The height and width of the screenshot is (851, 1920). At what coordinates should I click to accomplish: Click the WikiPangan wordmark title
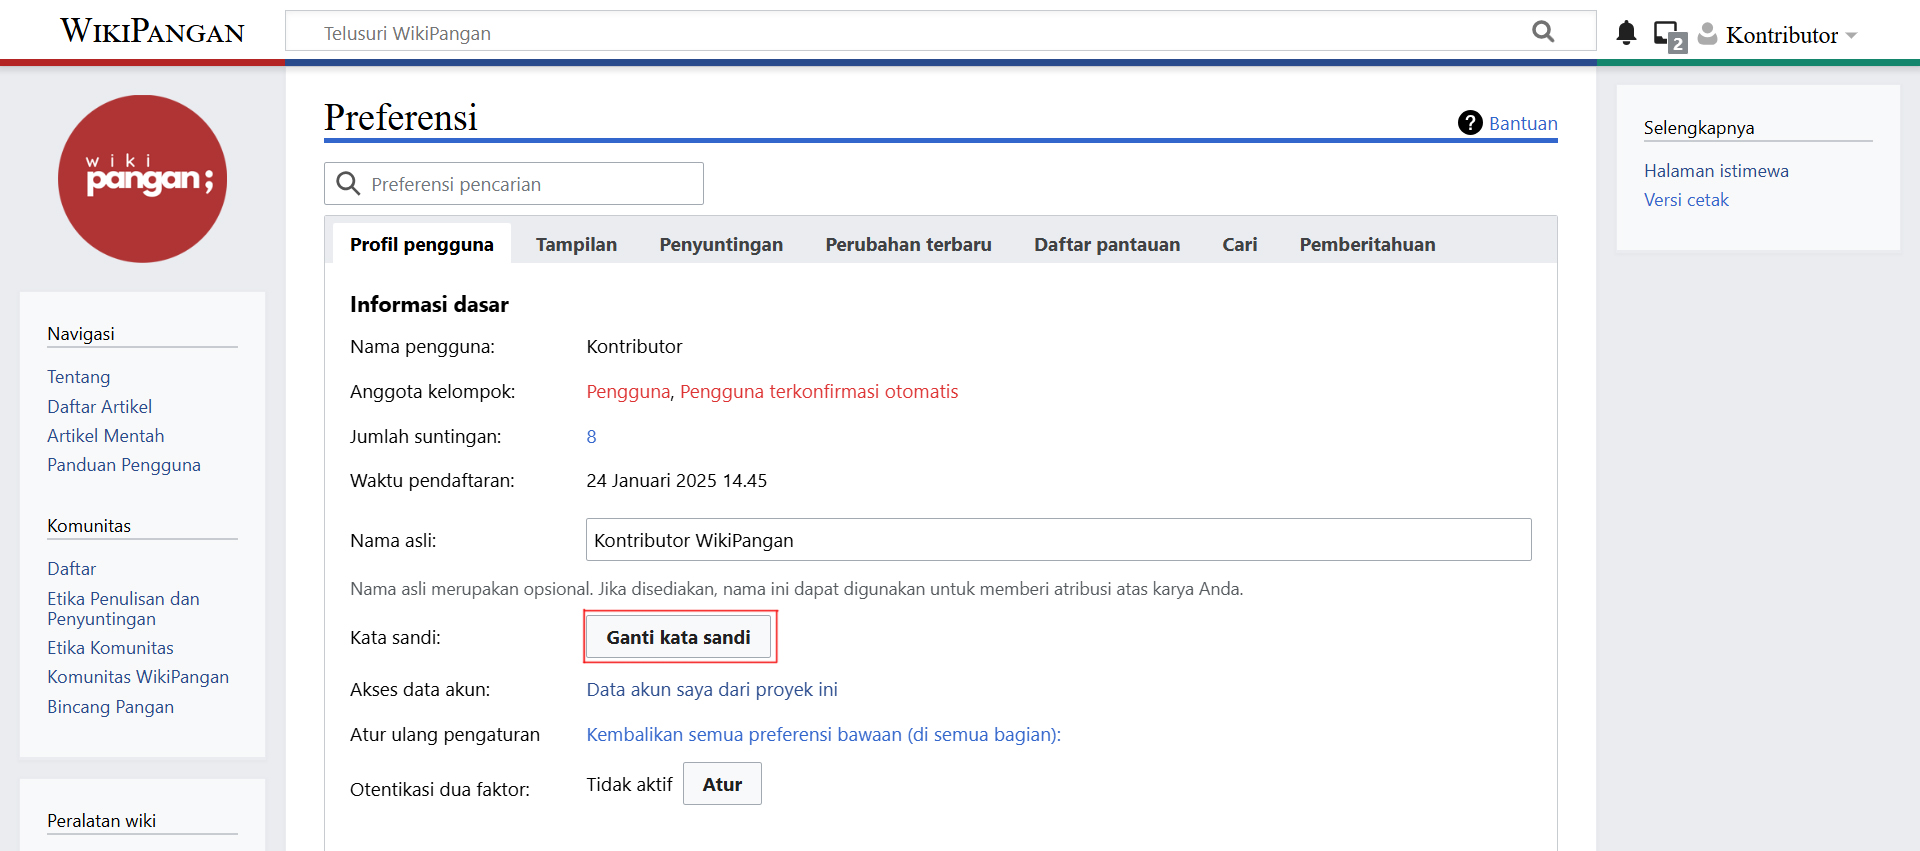pyautogui.click(x=152, y=32)
